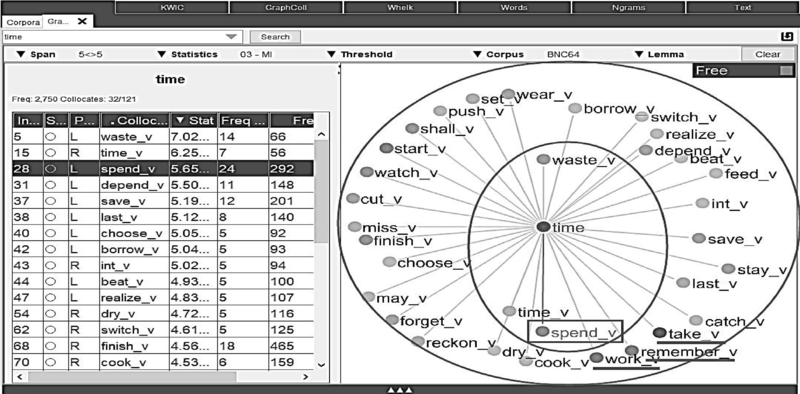Open the Whelk tool tab
This screenshot has width=800, height=394.
click(x=400, y=8)
